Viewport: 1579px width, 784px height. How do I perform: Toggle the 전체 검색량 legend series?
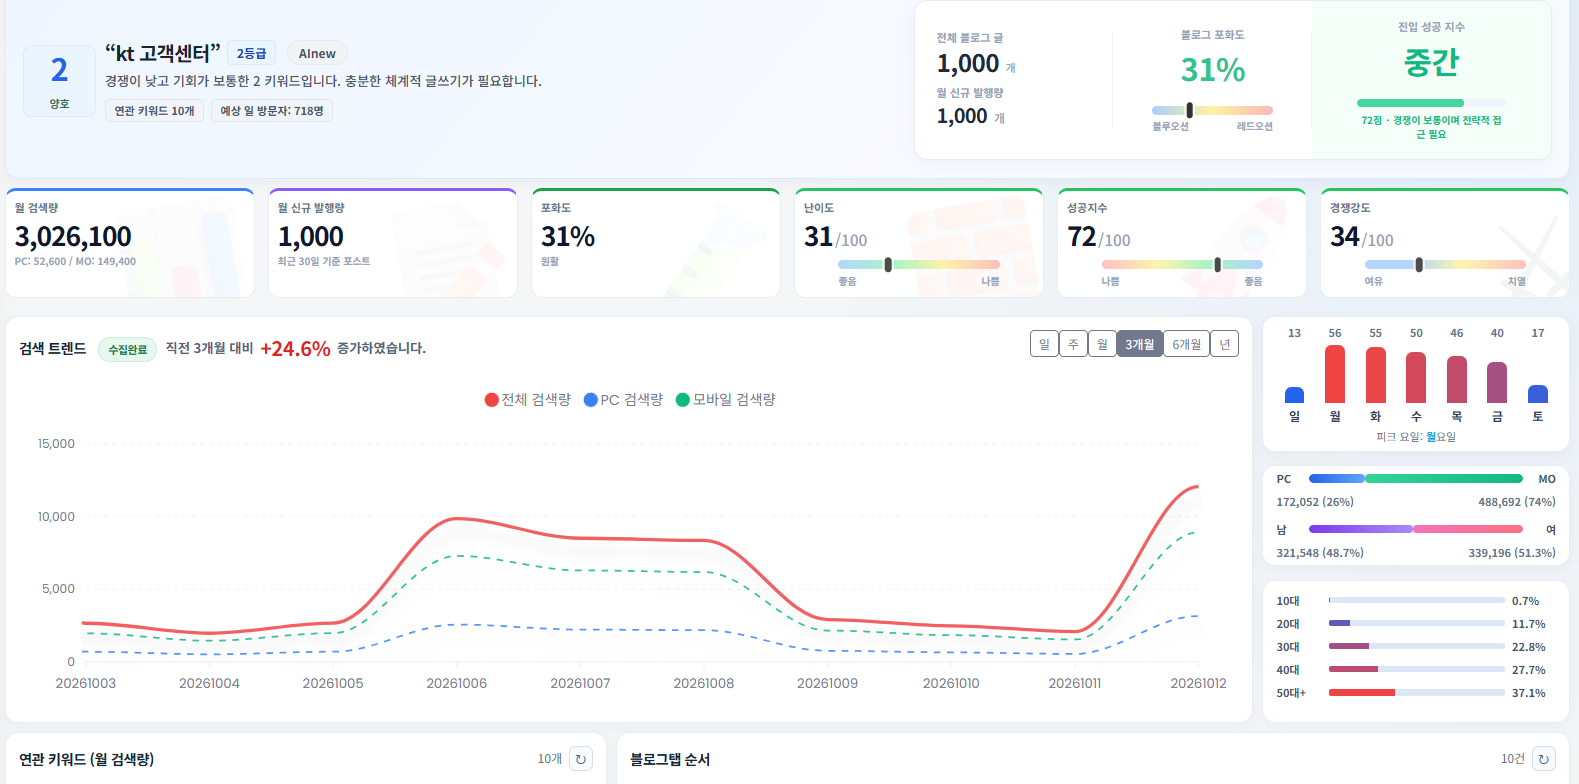[527, 400]
